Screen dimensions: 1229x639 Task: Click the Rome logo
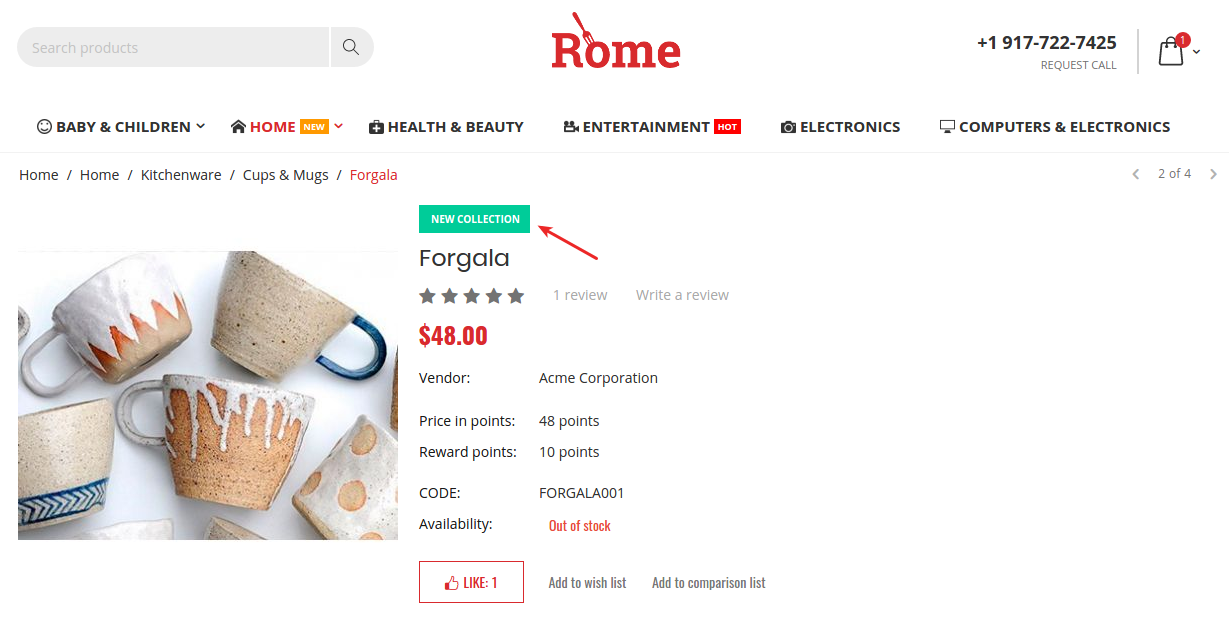(615, 41)
